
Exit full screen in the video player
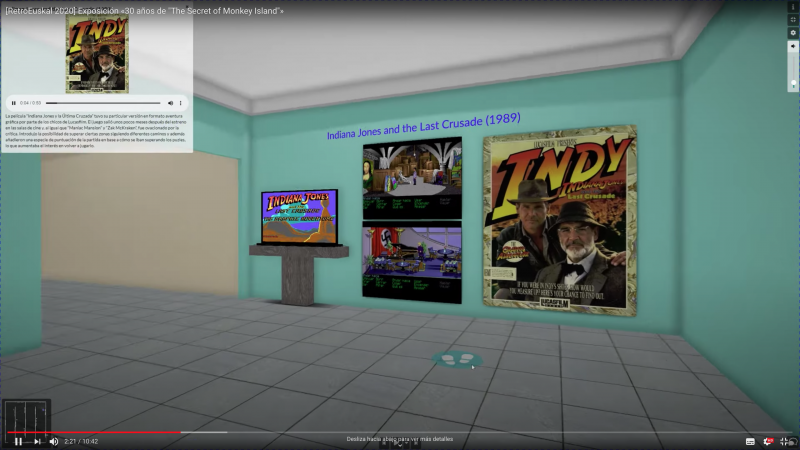(785, 441)
